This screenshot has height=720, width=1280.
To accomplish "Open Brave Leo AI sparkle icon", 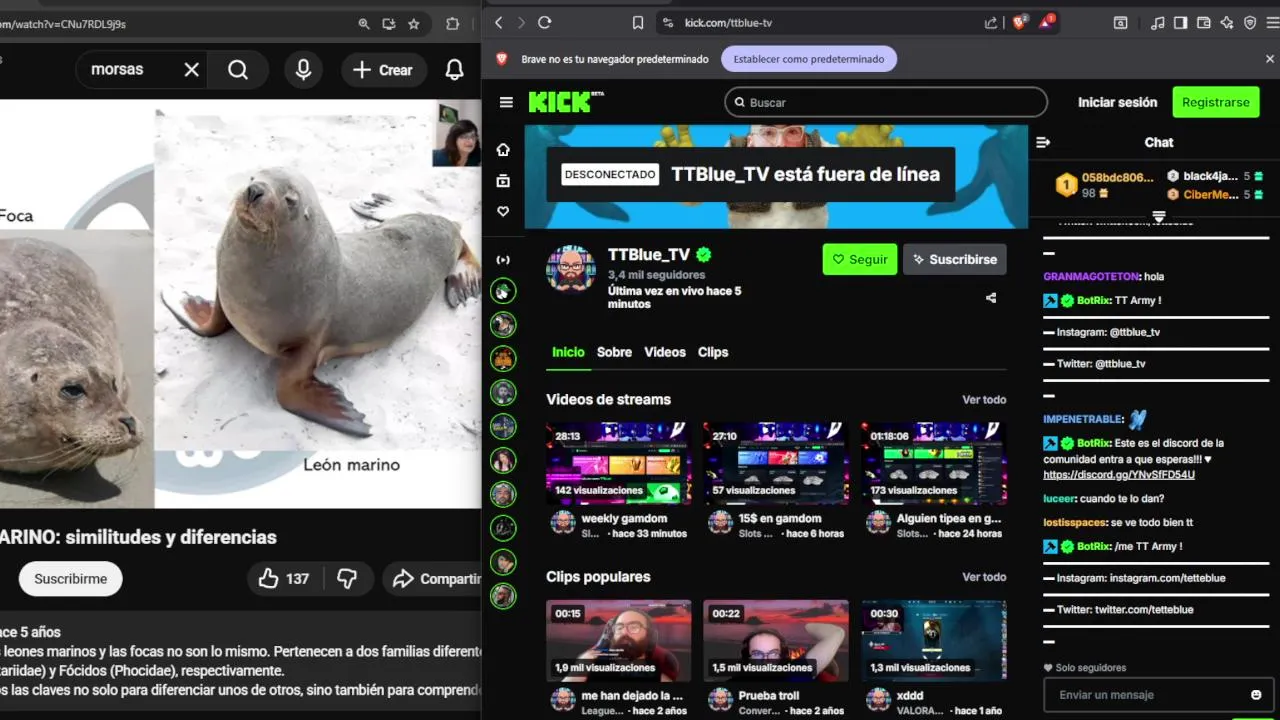I will 1227,23.
